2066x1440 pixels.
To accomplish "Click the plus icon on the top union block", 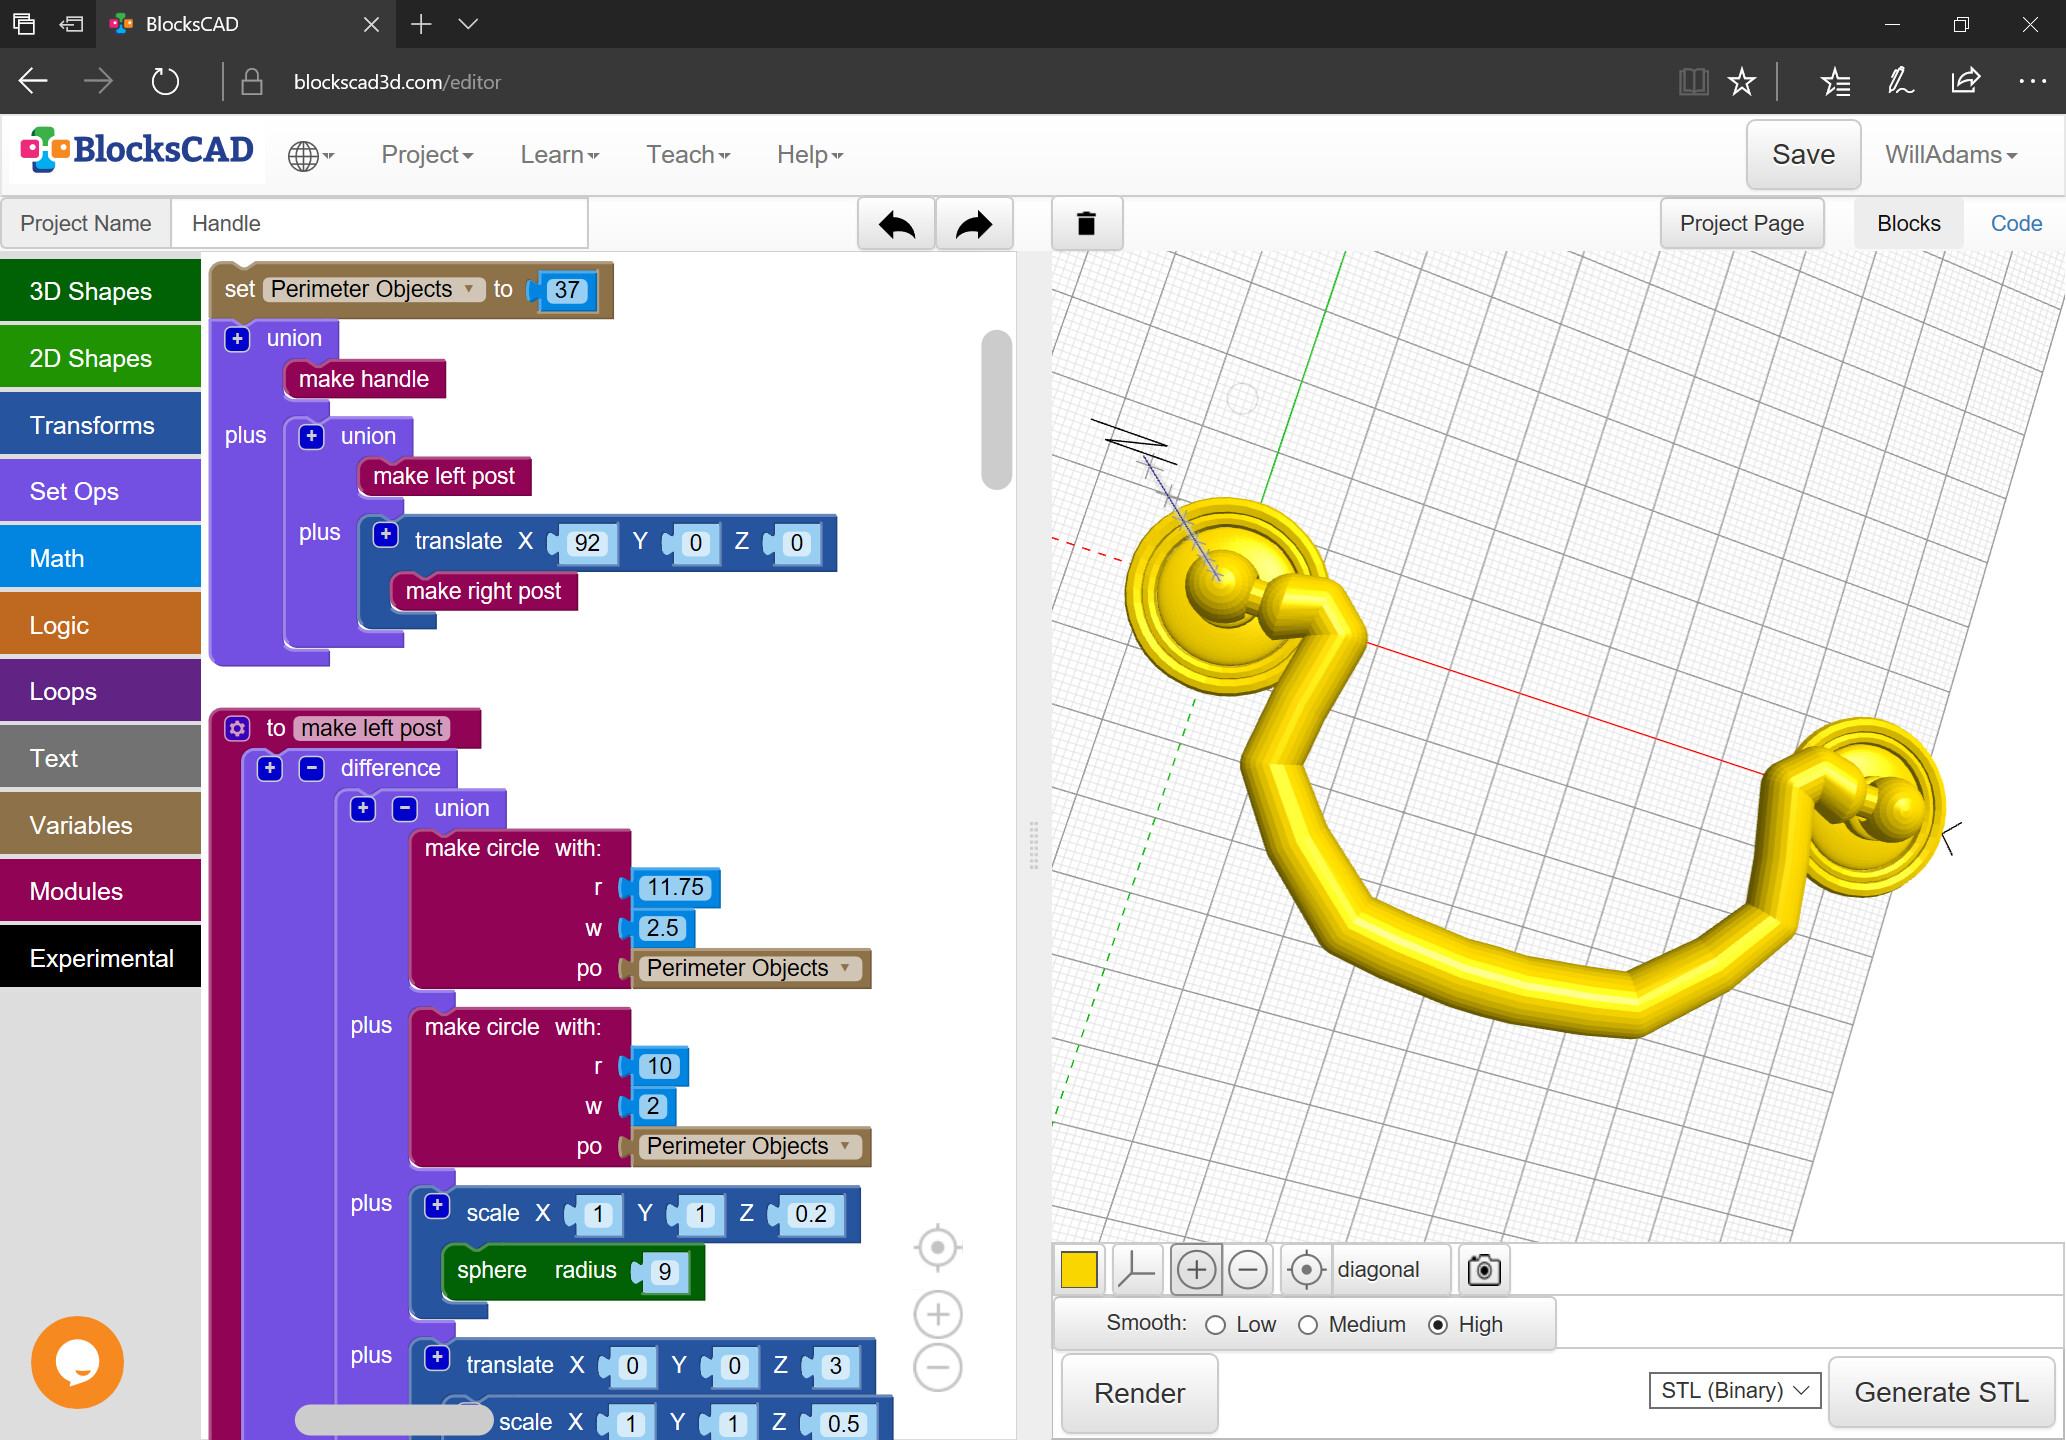I will [237, 339].
